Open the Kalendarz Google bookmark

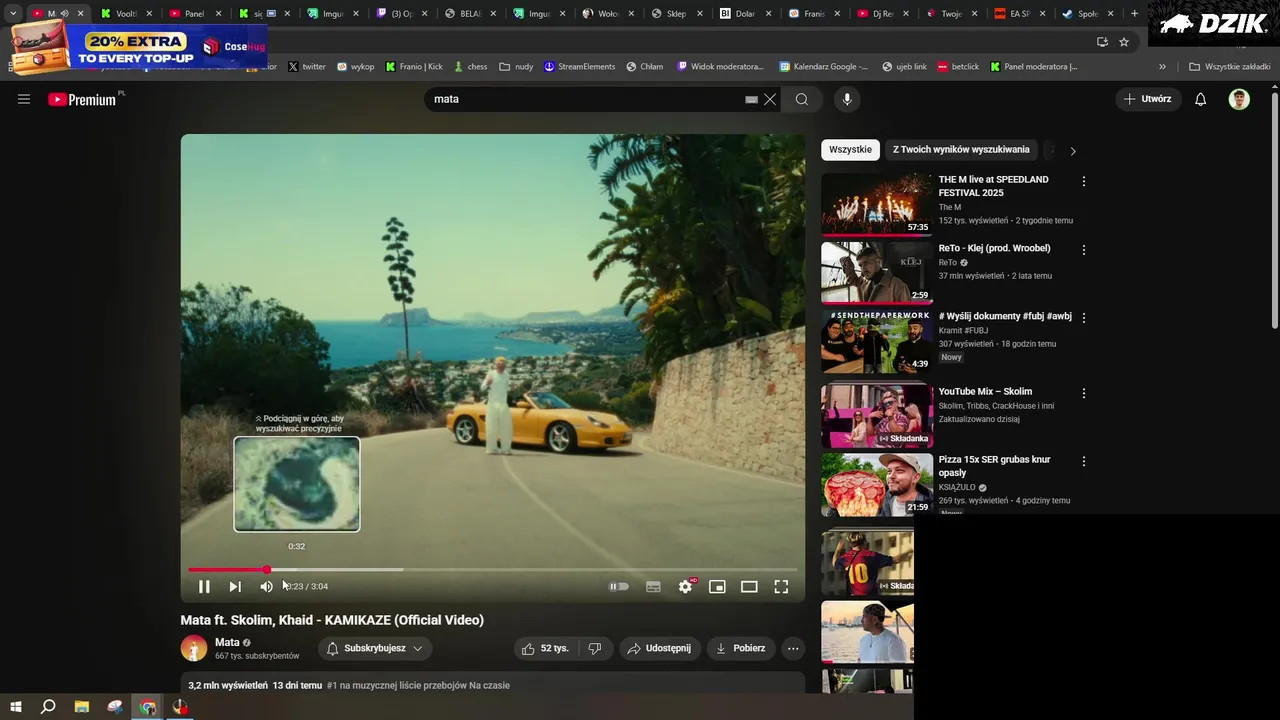tap(824, 67)
